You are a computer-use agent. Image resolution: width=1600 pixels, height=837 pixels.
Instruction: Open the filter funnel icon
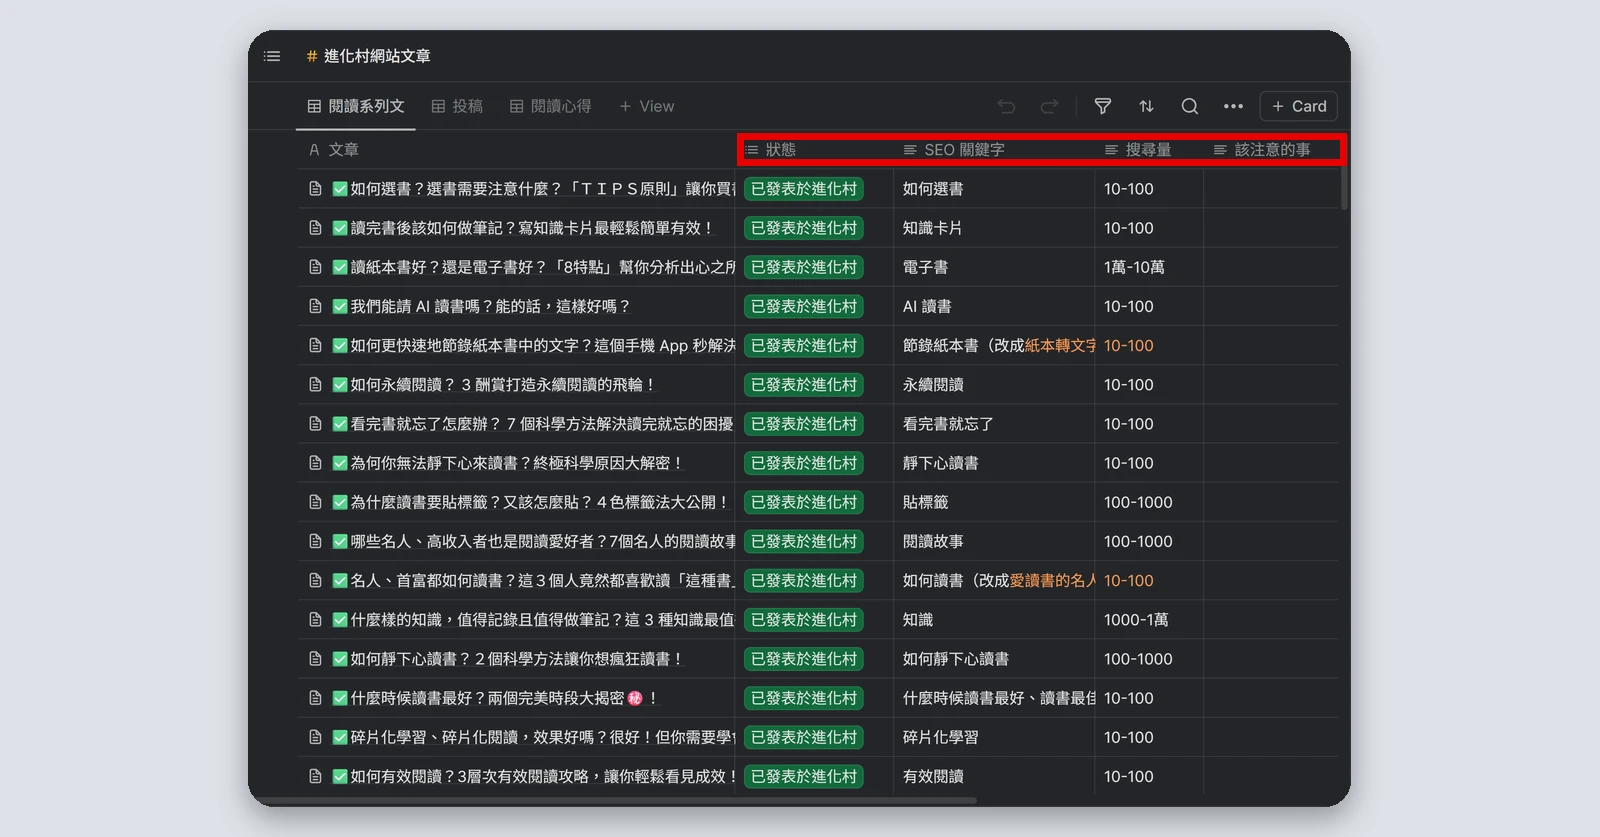pos(1103,106)
